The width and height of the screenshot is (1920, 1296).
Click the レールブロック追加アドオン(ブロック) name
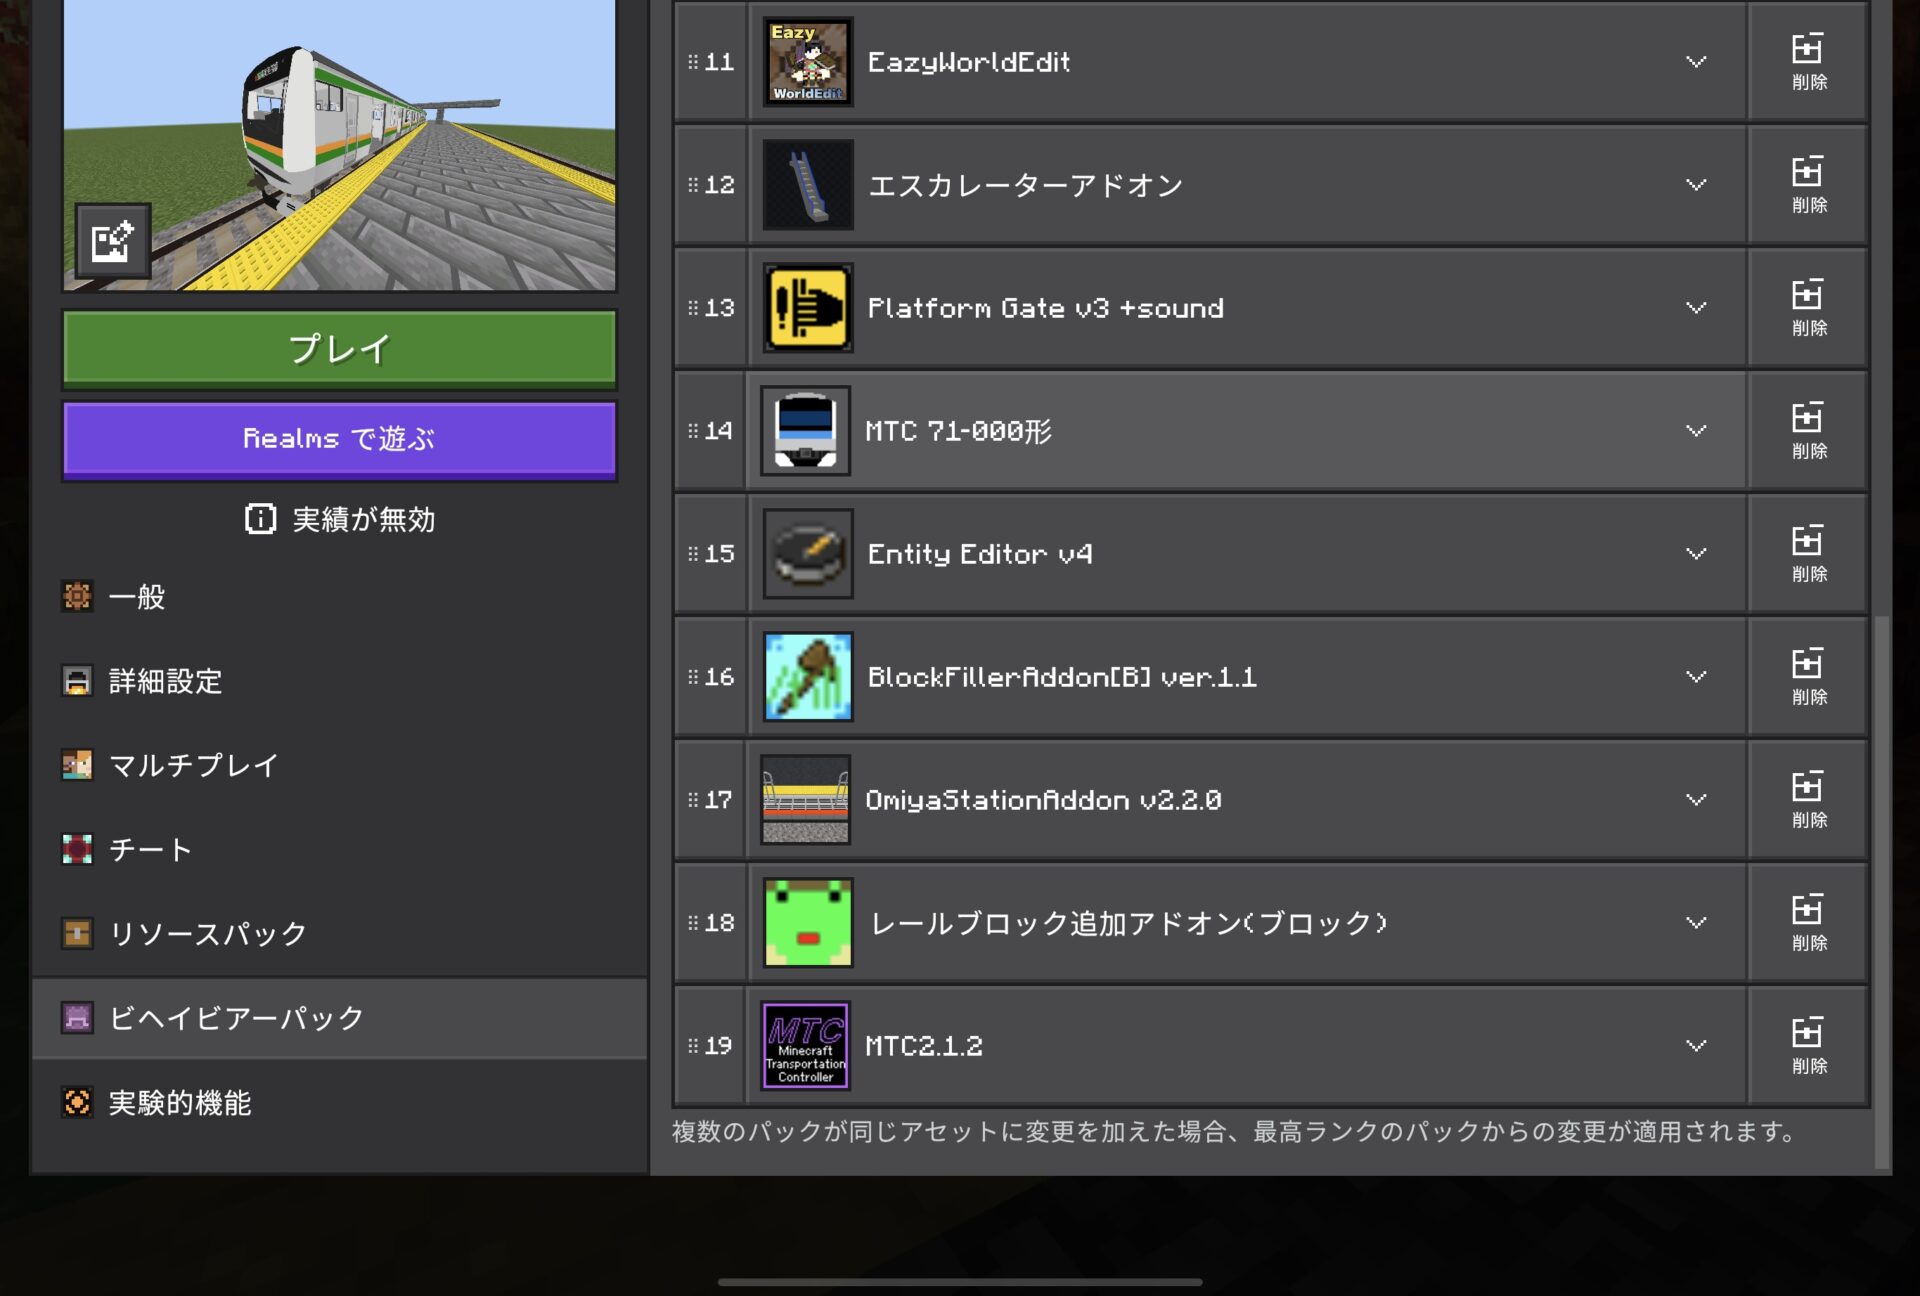coord(1129,923)
